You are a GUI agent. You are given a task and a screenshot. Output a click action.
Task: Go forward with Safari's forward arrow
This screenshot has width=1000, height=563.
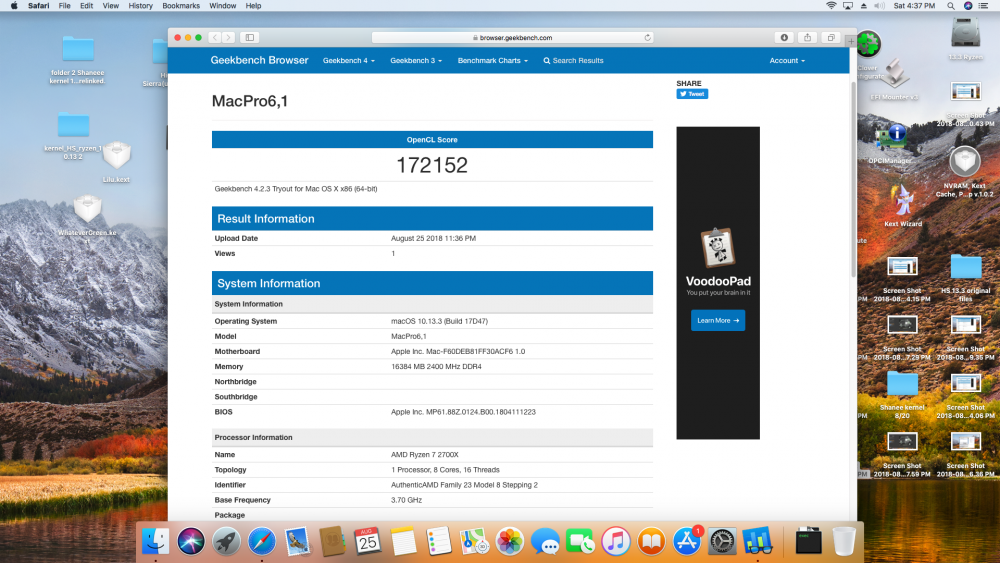click(x=228, y=38)
